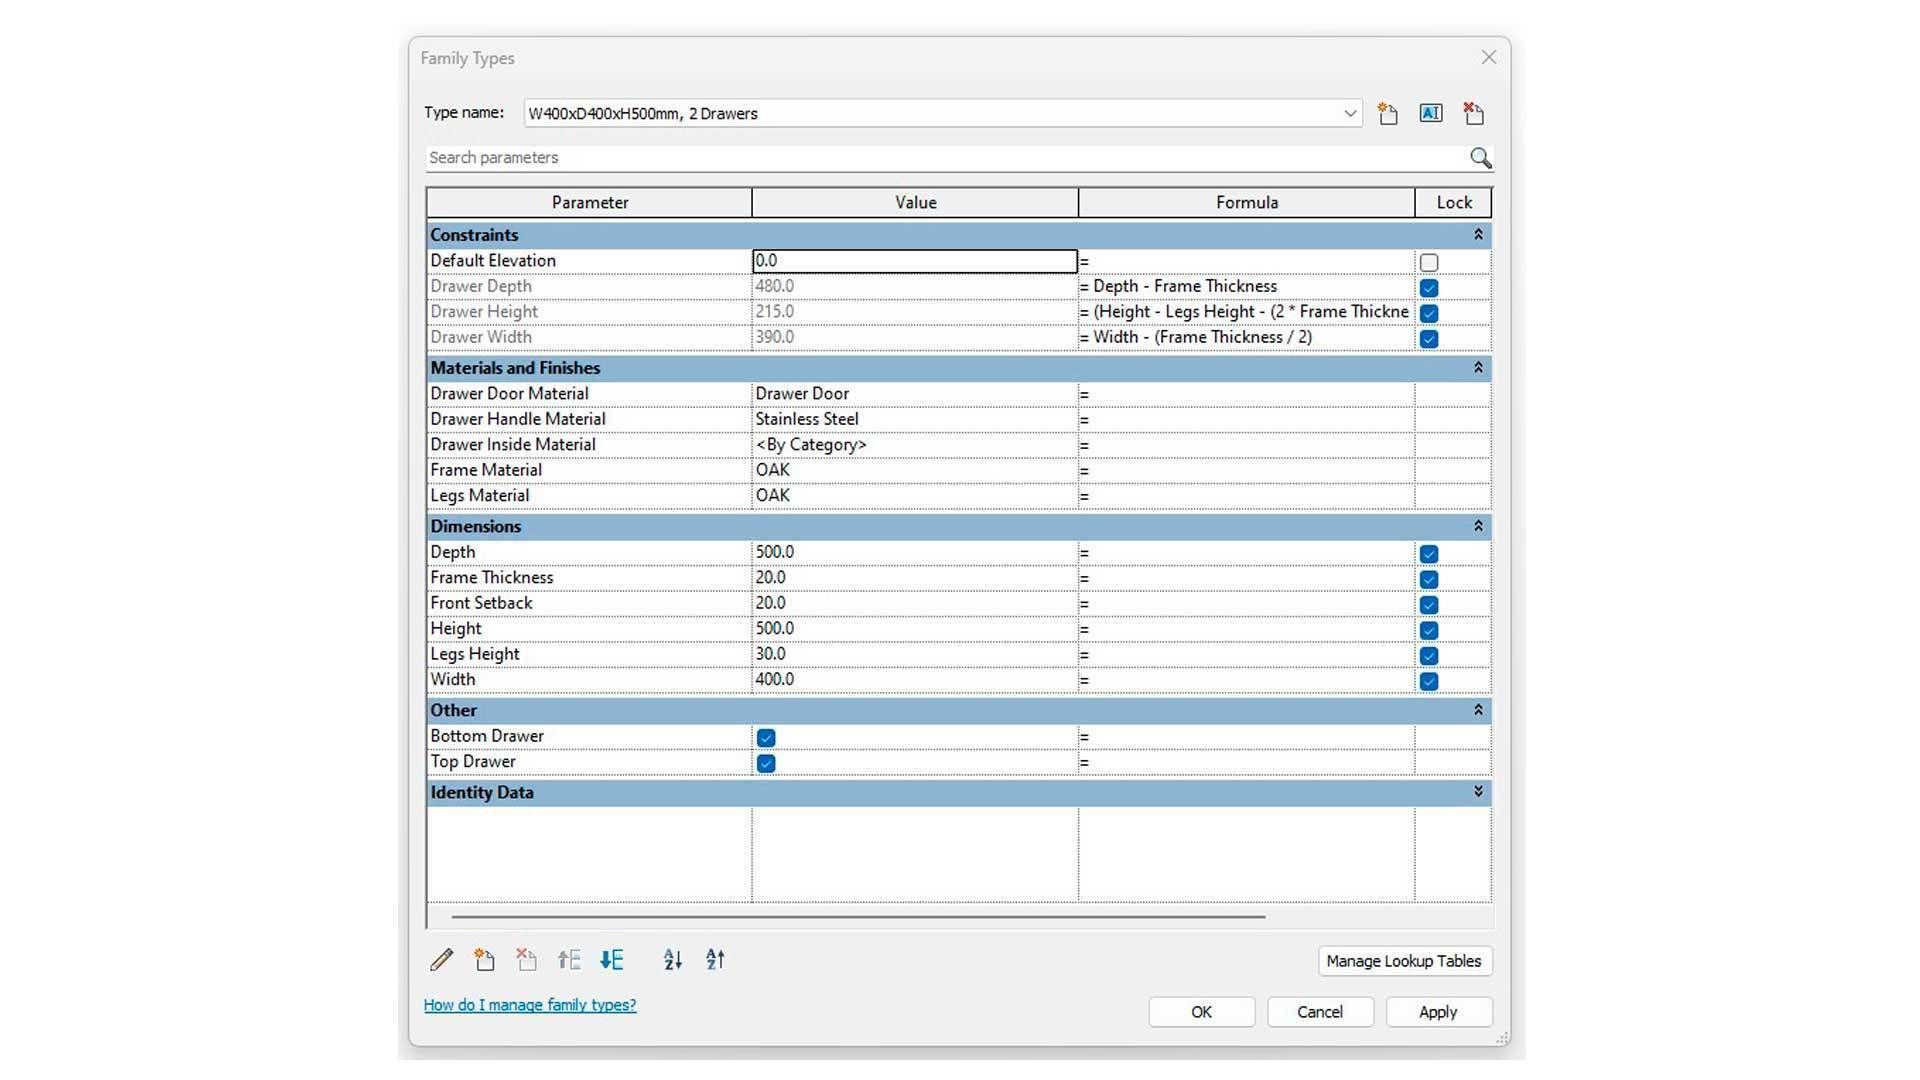
Task: Click the Delete Type icon at top right
Action: [1473, 114]
